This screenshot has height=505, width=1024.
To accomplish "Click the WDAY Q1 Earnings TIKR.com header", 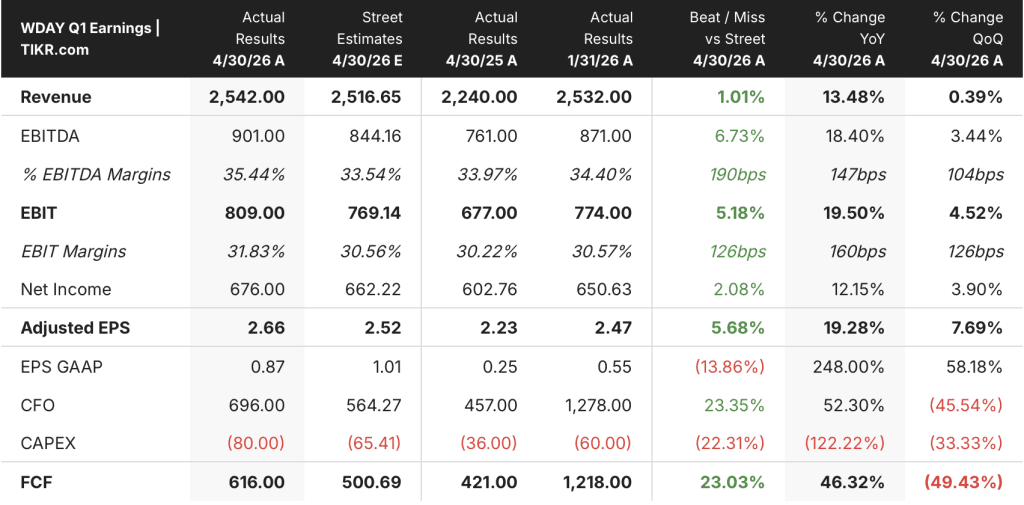I will (x=90, y=39).
